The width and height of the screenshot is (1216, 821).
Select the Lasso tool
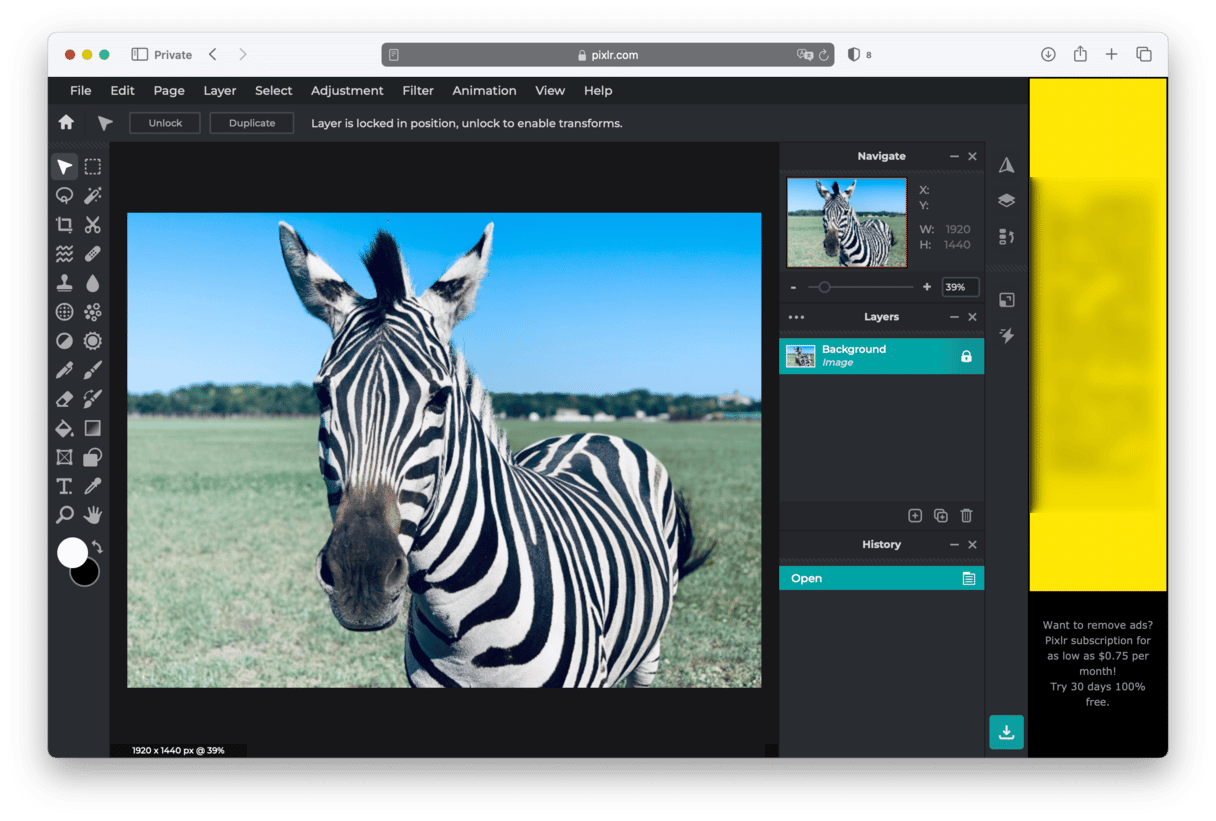tap(64, 196)
